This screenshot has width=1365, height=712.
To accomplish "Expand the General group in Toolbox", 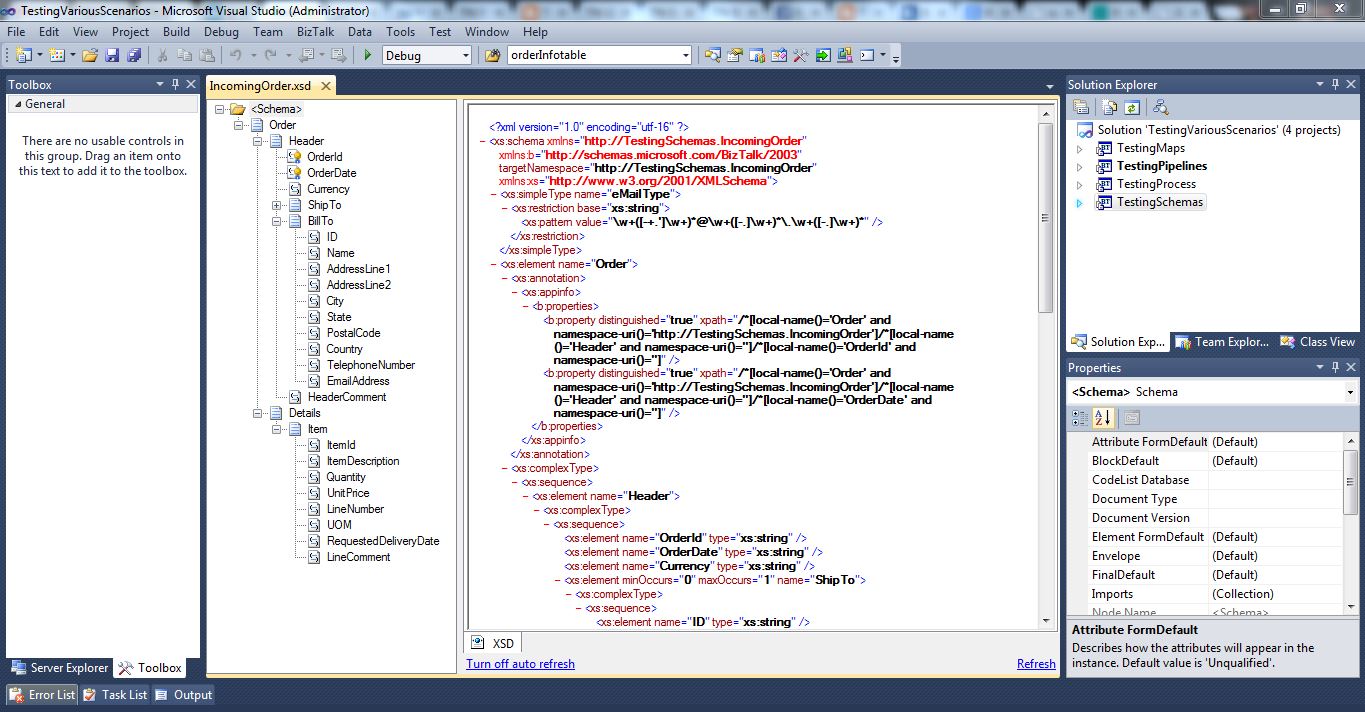I will 17,104.
